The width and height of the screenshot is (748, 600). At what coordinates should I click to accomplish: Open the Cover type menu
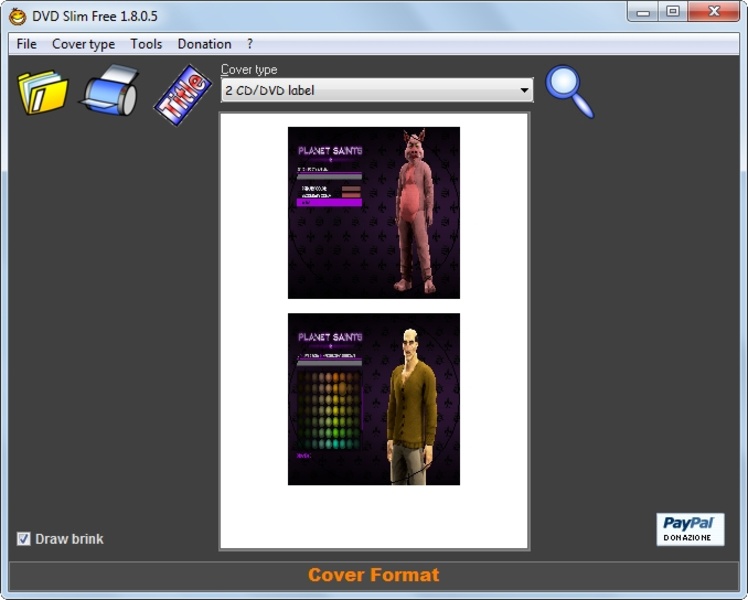(83, 44)
